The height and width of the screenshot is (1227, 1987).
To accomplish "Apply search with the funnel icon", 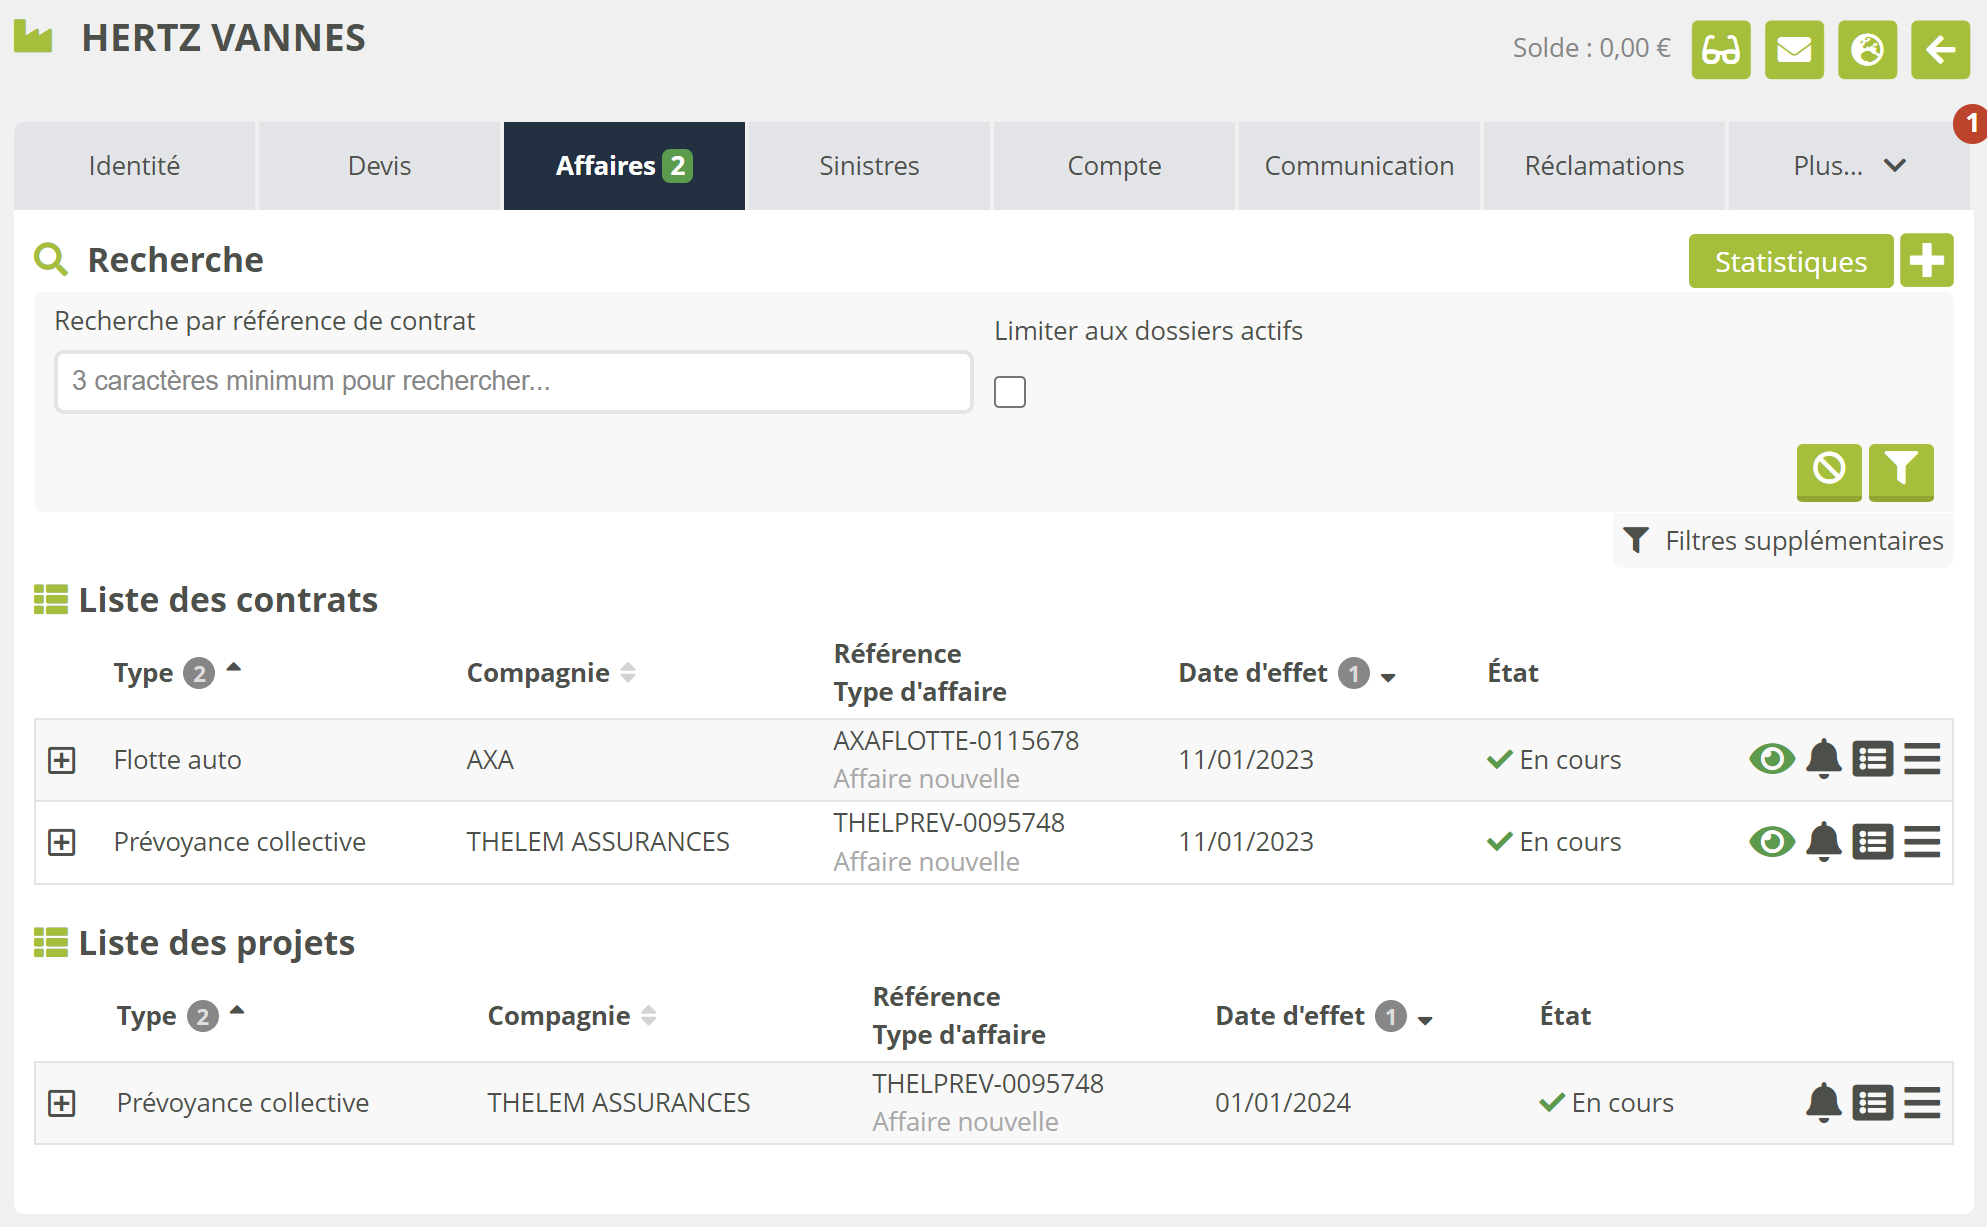I will [1900, 469].
